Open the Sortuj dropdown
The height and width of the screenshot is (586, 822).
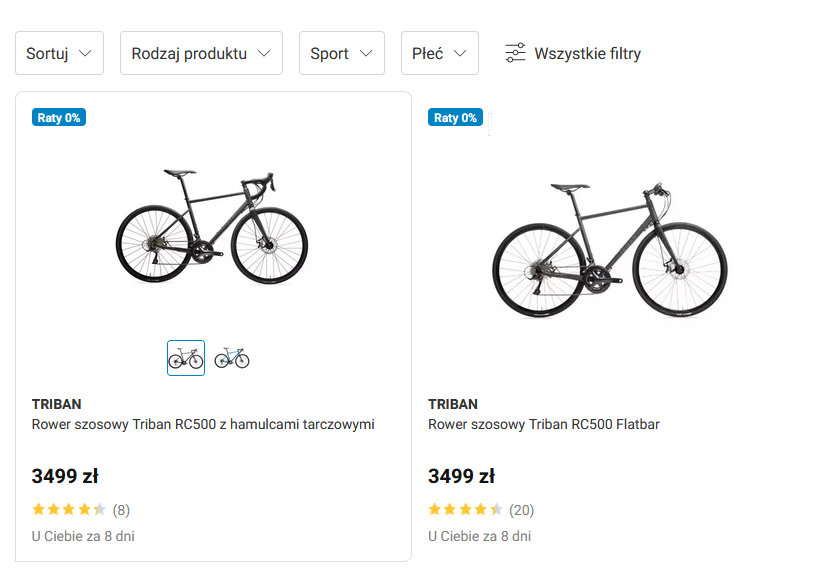coord(59,53)
